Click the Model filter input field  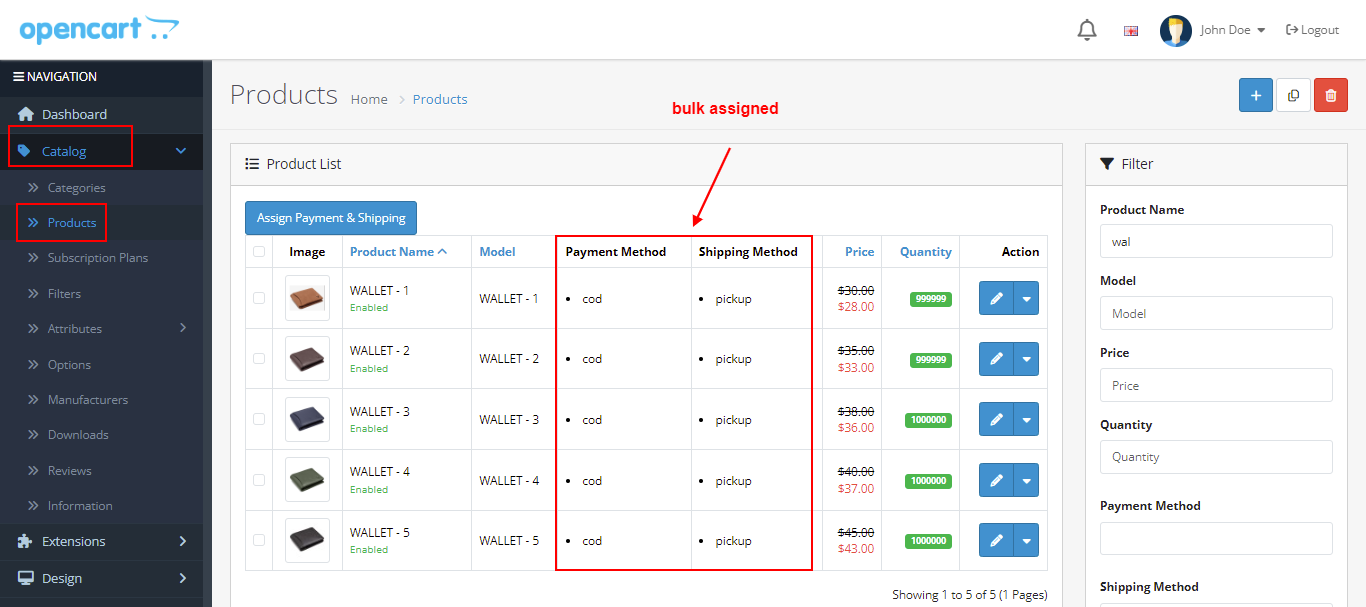(x=1216, y=313)
